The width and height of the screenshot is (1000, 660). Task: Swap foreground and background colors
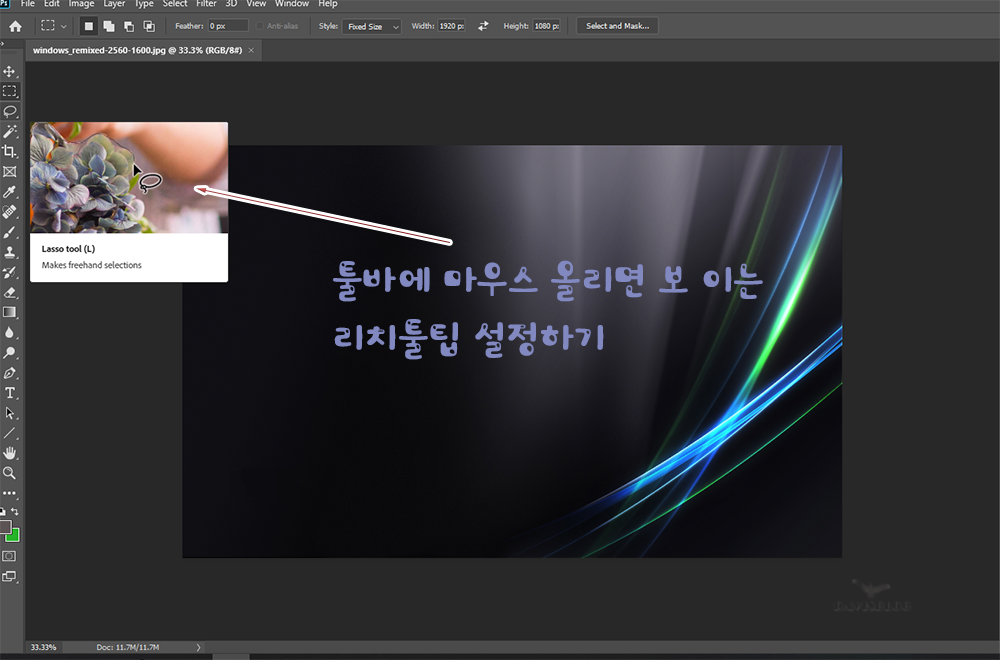15,511
